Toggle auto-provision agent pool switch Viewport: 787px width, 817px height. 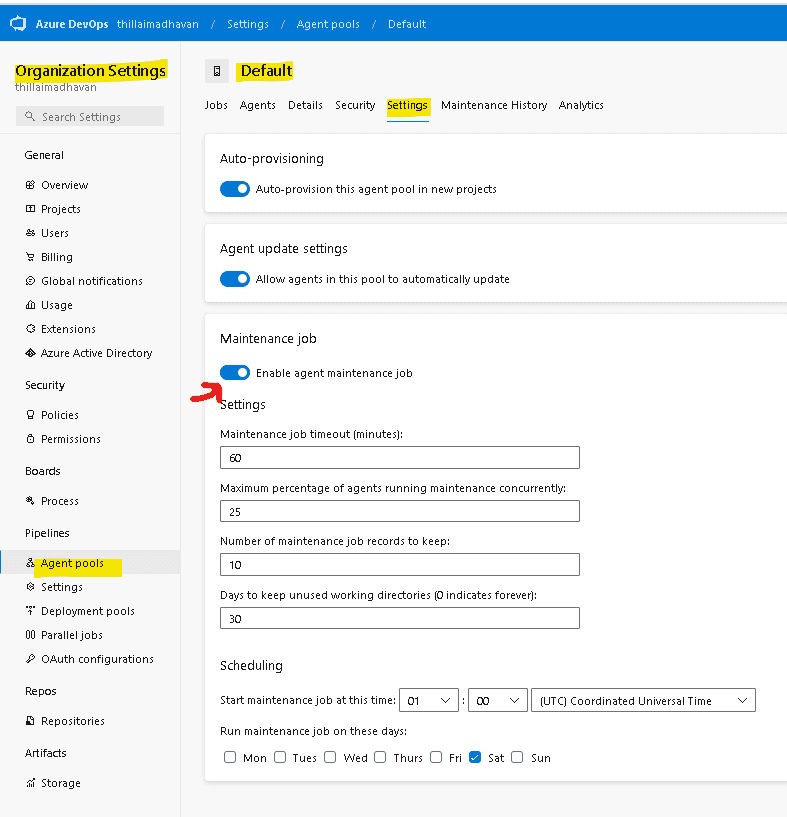(235, 189)
